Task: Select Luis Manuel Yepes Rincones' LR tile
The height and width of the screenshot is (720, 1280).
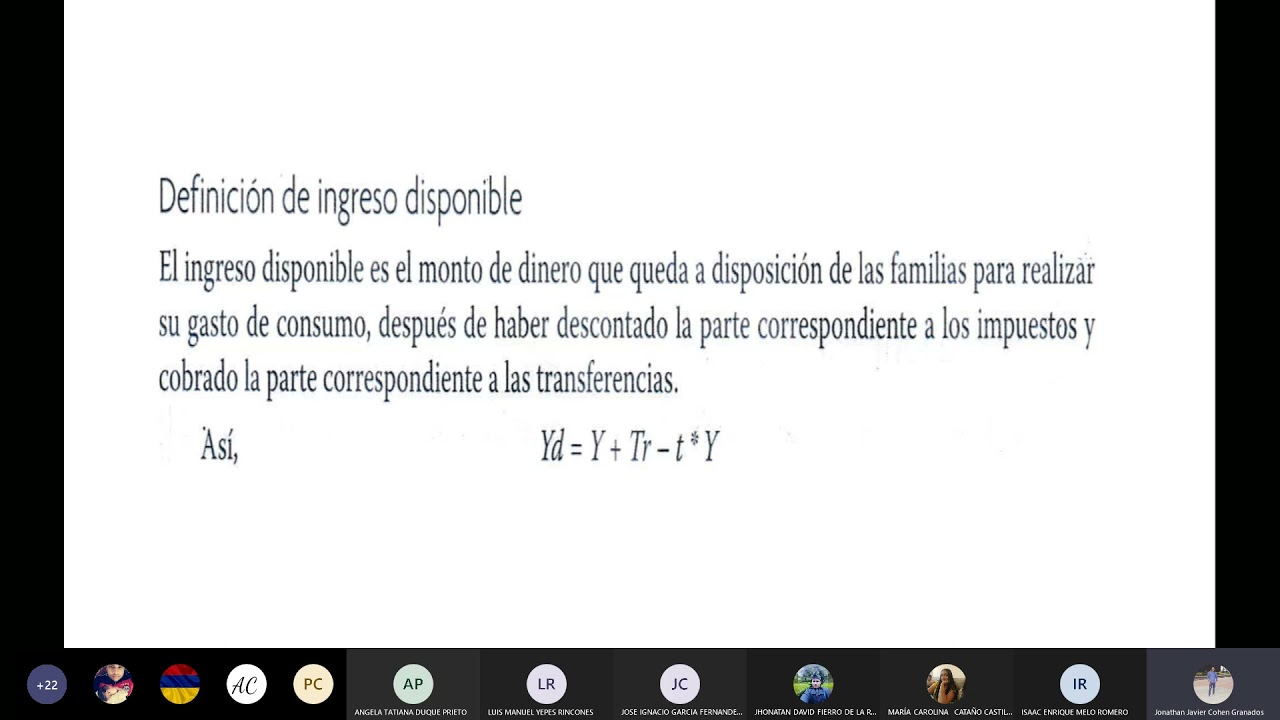Action: pyautogui.click(x=546, y=685)
